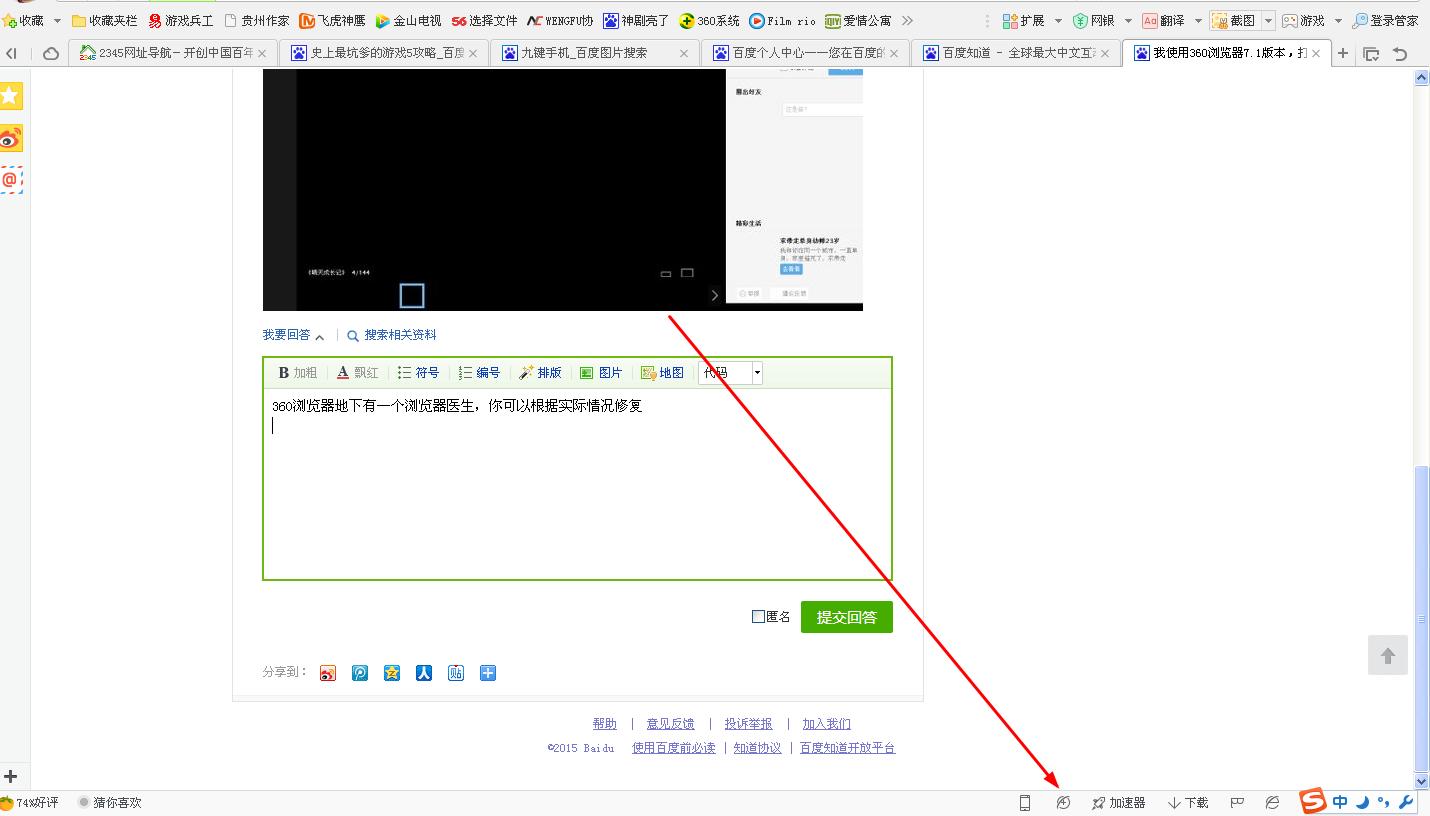Open the 知道协议 link
Image resolution: width=1430 pixels, height=816 pixels.
(x=757, y=748)
